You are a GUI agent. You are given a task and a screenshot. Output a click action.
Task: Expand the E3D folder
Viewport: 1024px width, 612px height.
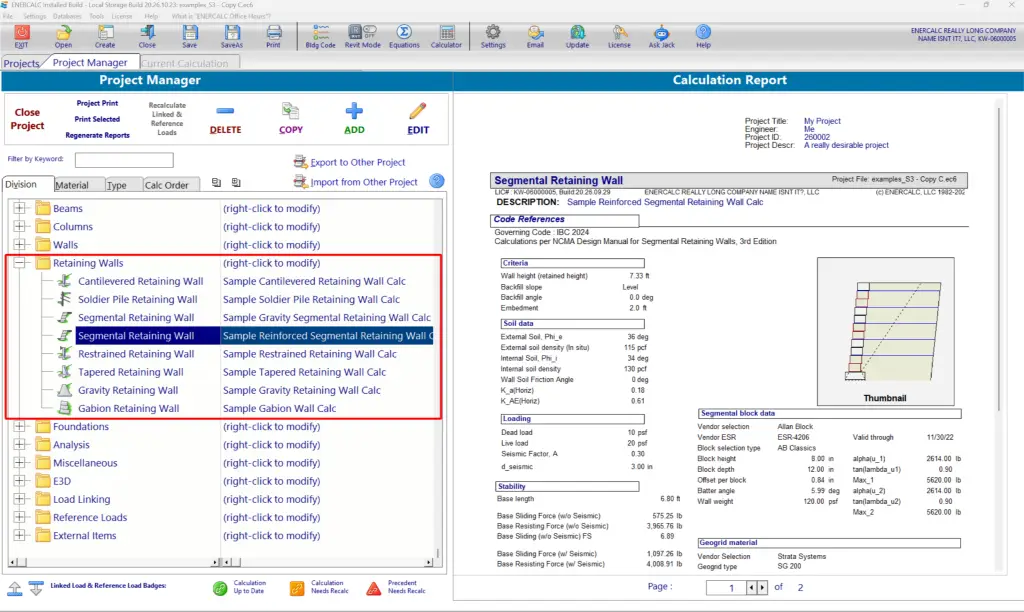[20, 481]
